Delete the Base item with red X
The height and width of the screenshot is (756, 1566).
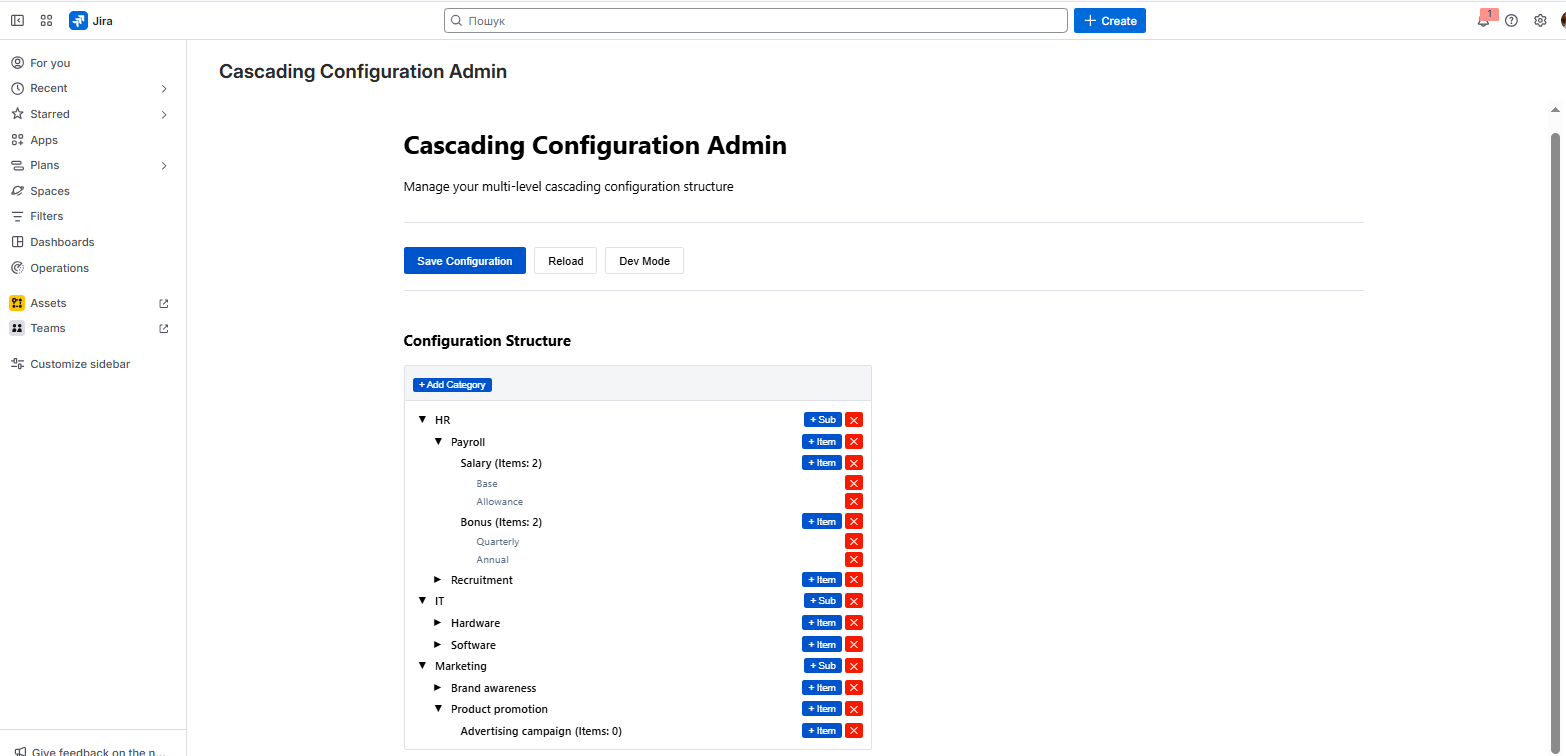coord(853,484)
